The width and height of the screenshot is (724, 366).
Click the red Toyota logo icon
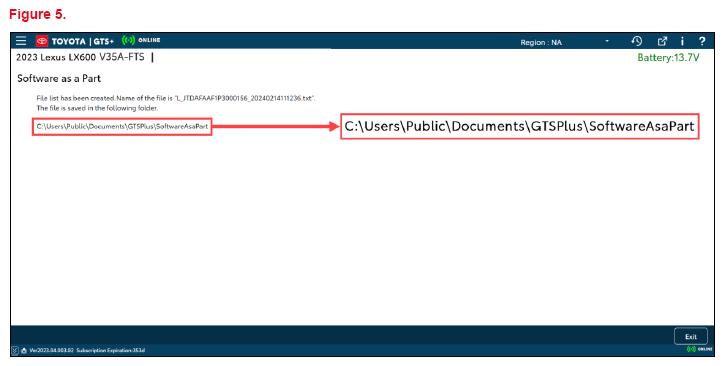coord(42,41)
